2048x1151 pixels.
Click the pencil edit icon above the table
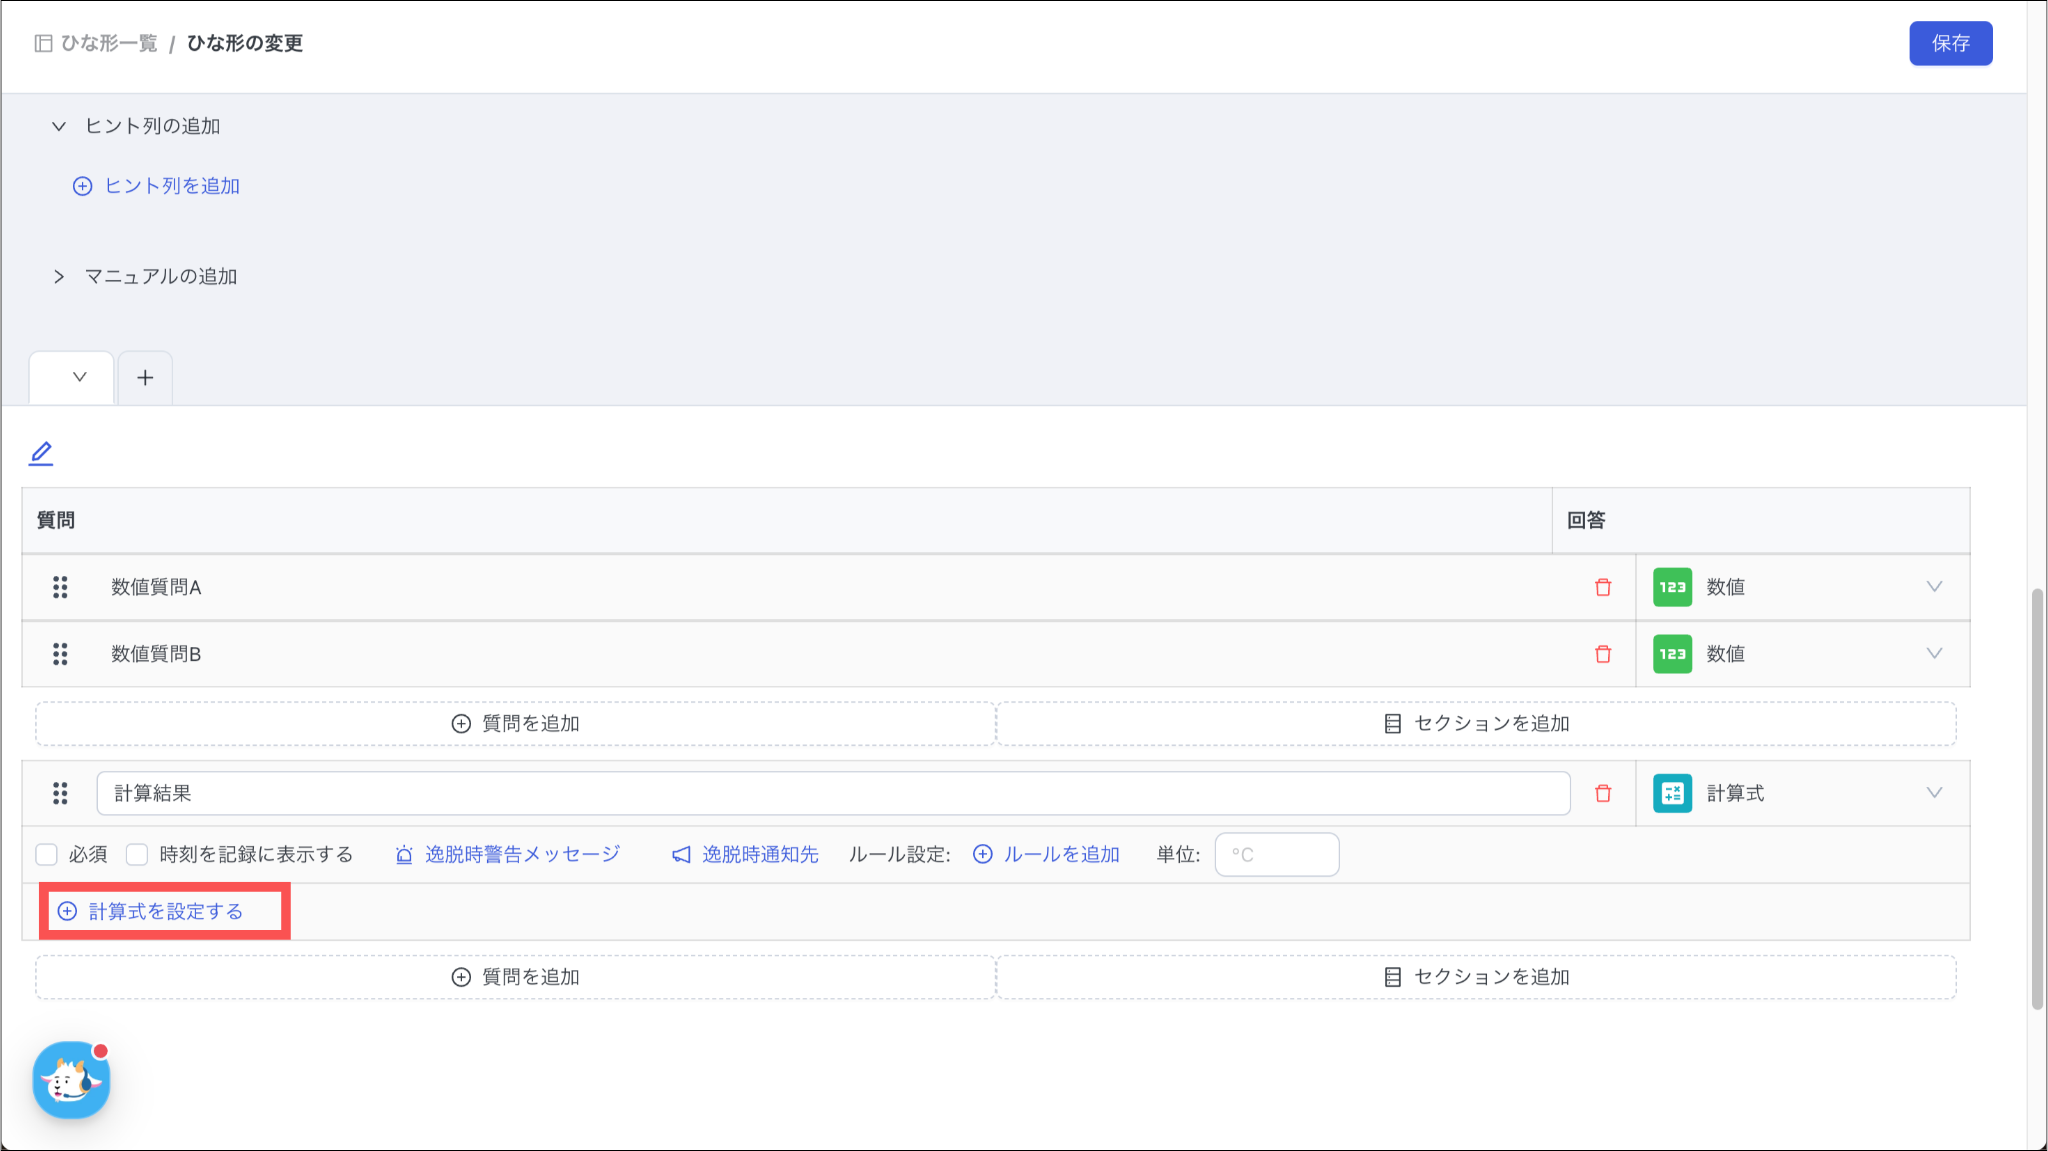pos(41,454)
